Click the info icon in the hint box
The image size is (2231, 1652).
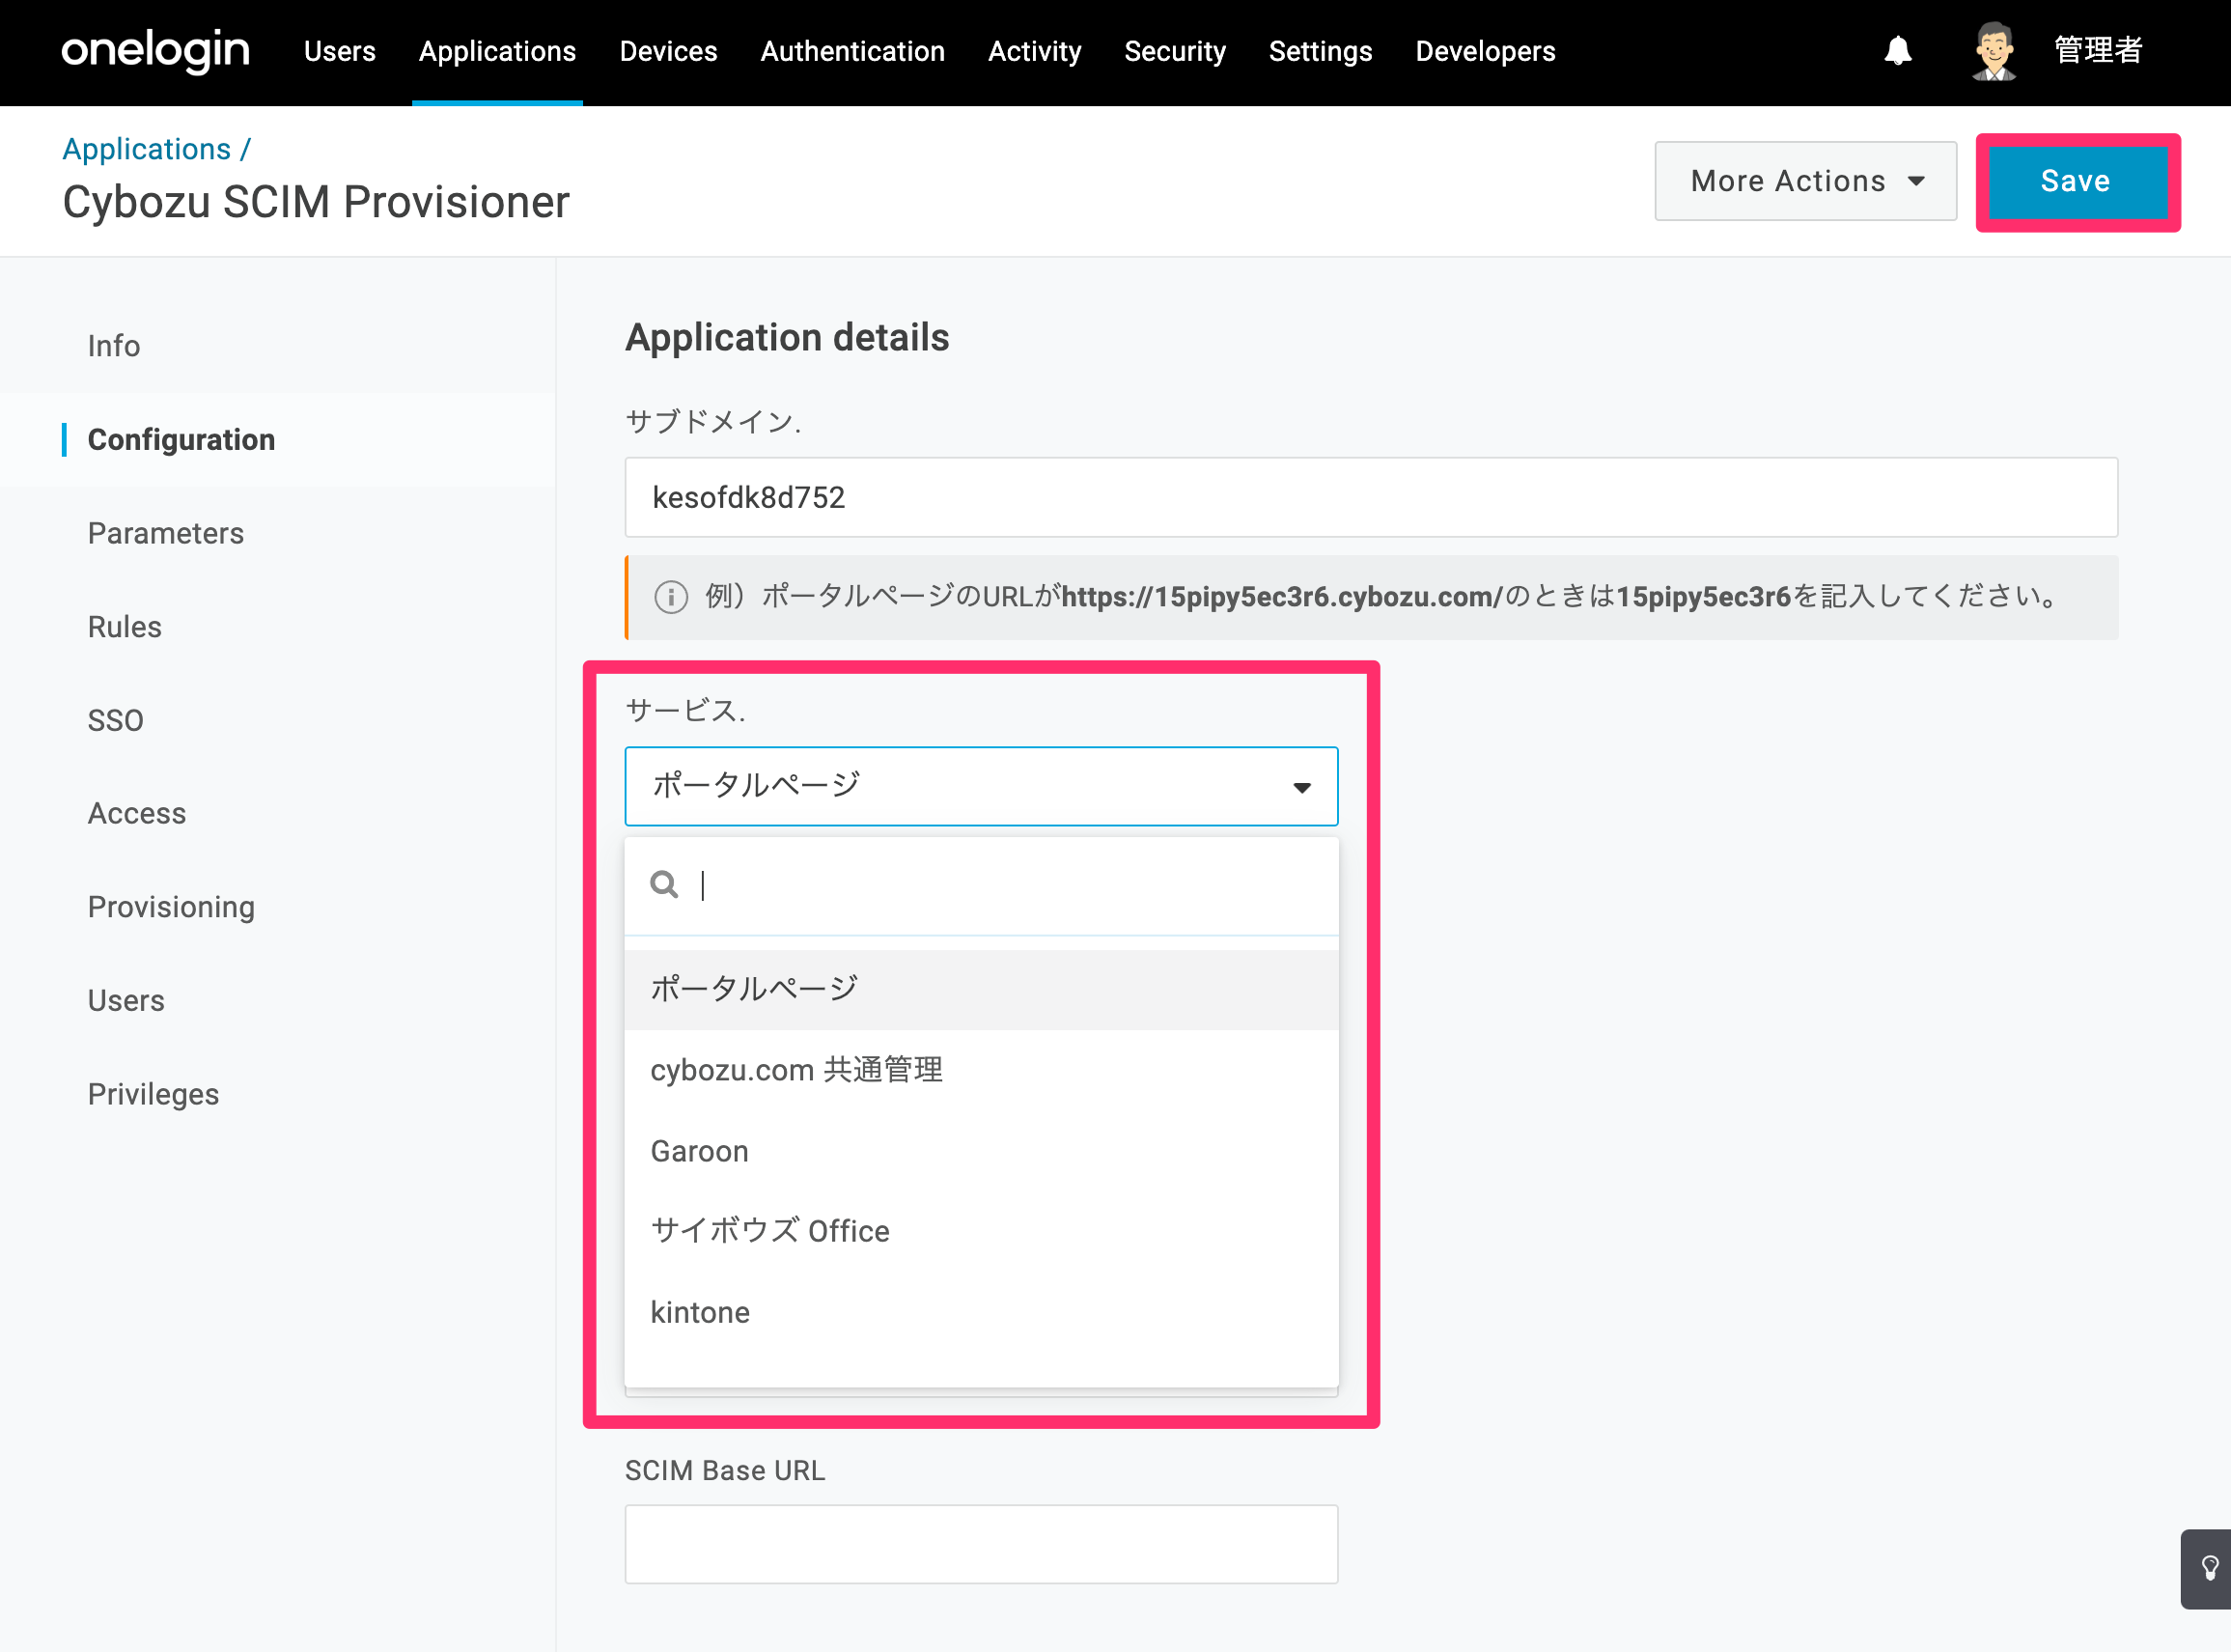tap(671, 597)
